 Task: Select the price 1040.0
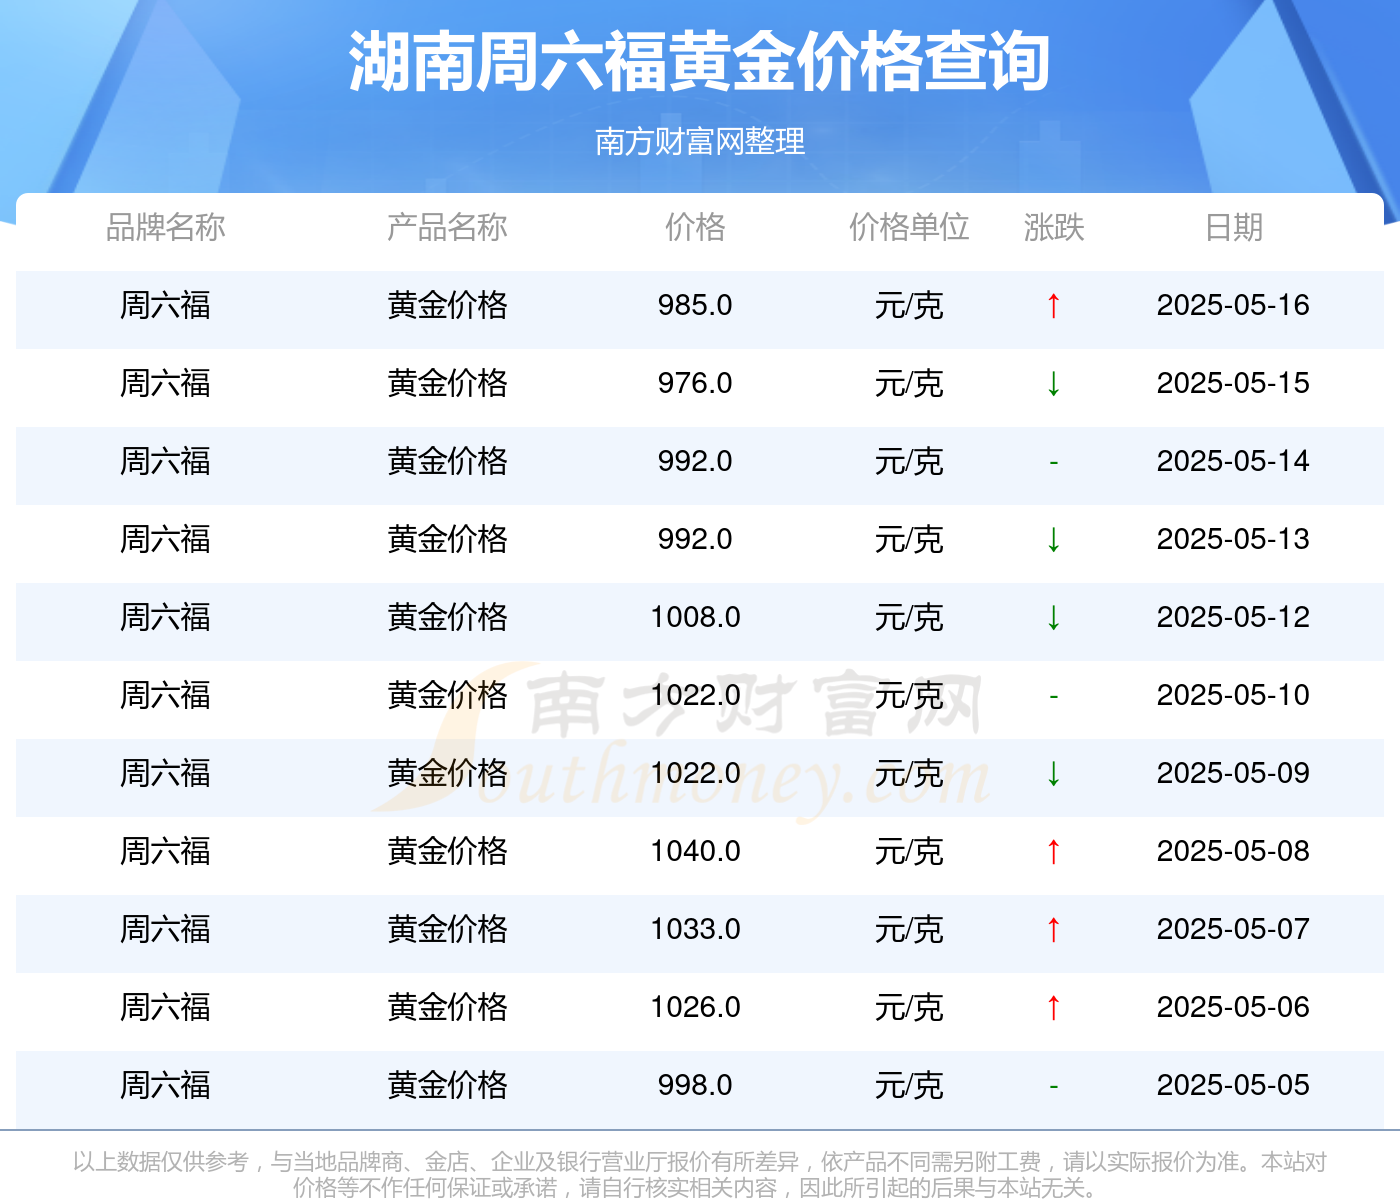(x=695, y=851)
